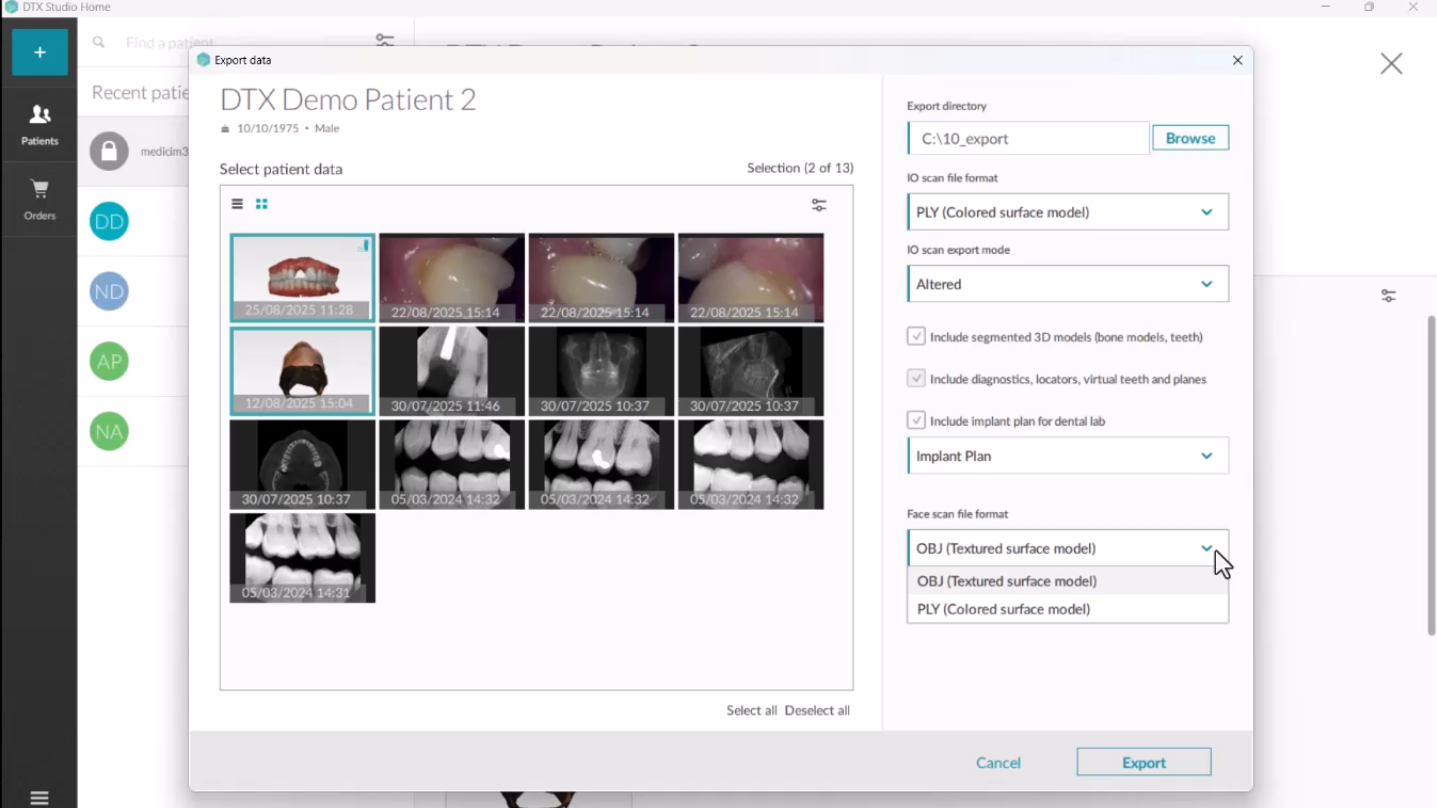
Task: Click the Deselect all link
Action: click(x=817, y=710)
